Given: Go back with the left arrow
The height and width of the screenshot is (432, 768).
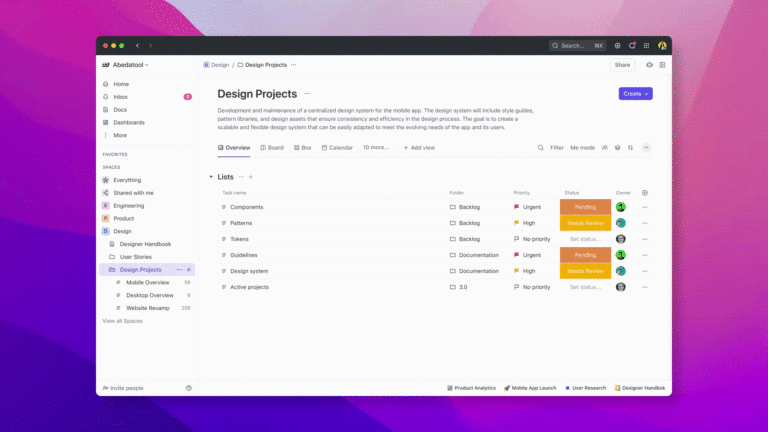Looking at the screenshot, I should point(138,46).
